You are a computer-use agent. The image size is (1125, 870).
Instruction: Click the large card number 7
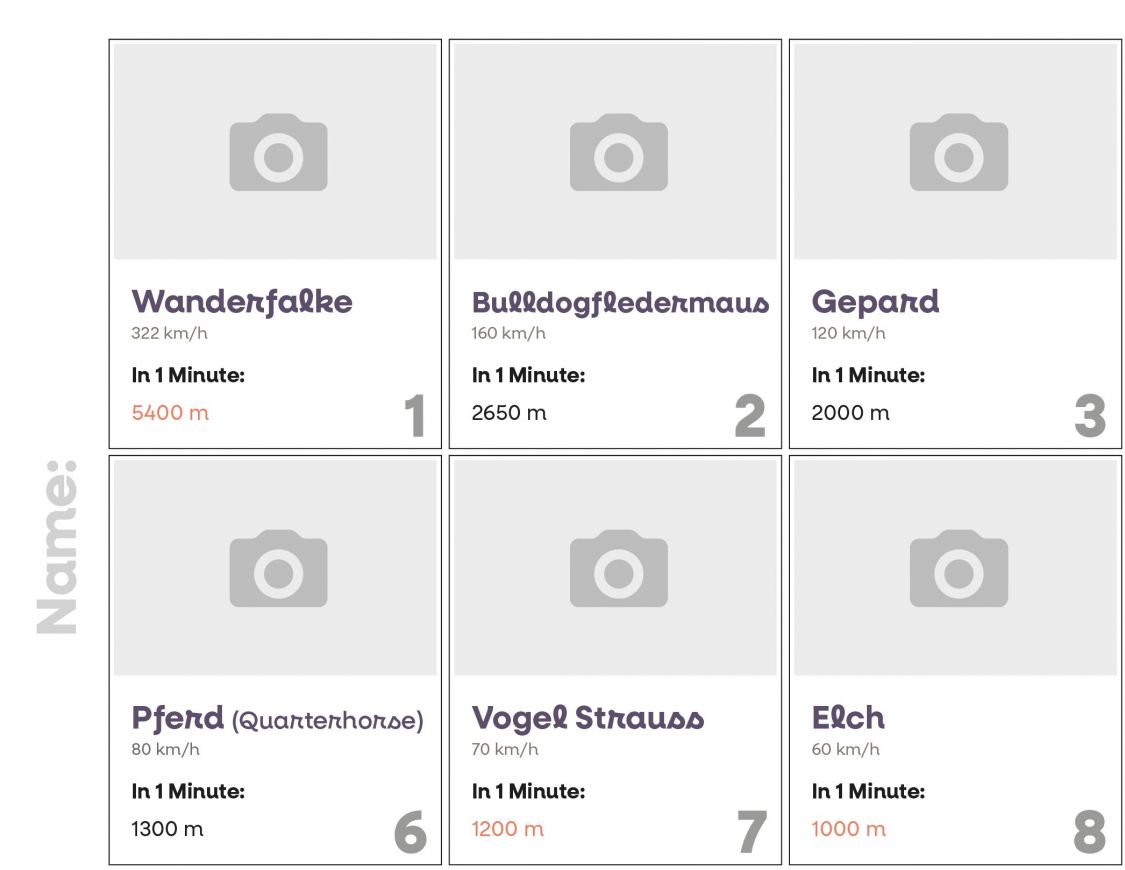tap(751, 833)
